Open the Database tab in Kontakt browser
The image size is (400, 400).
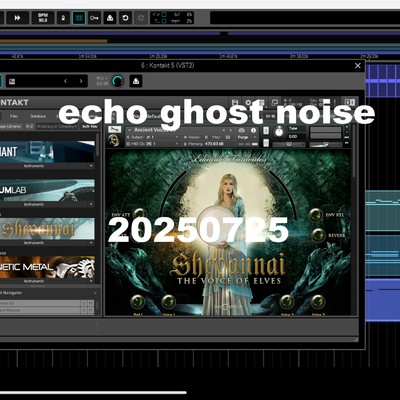click(38, 116)
